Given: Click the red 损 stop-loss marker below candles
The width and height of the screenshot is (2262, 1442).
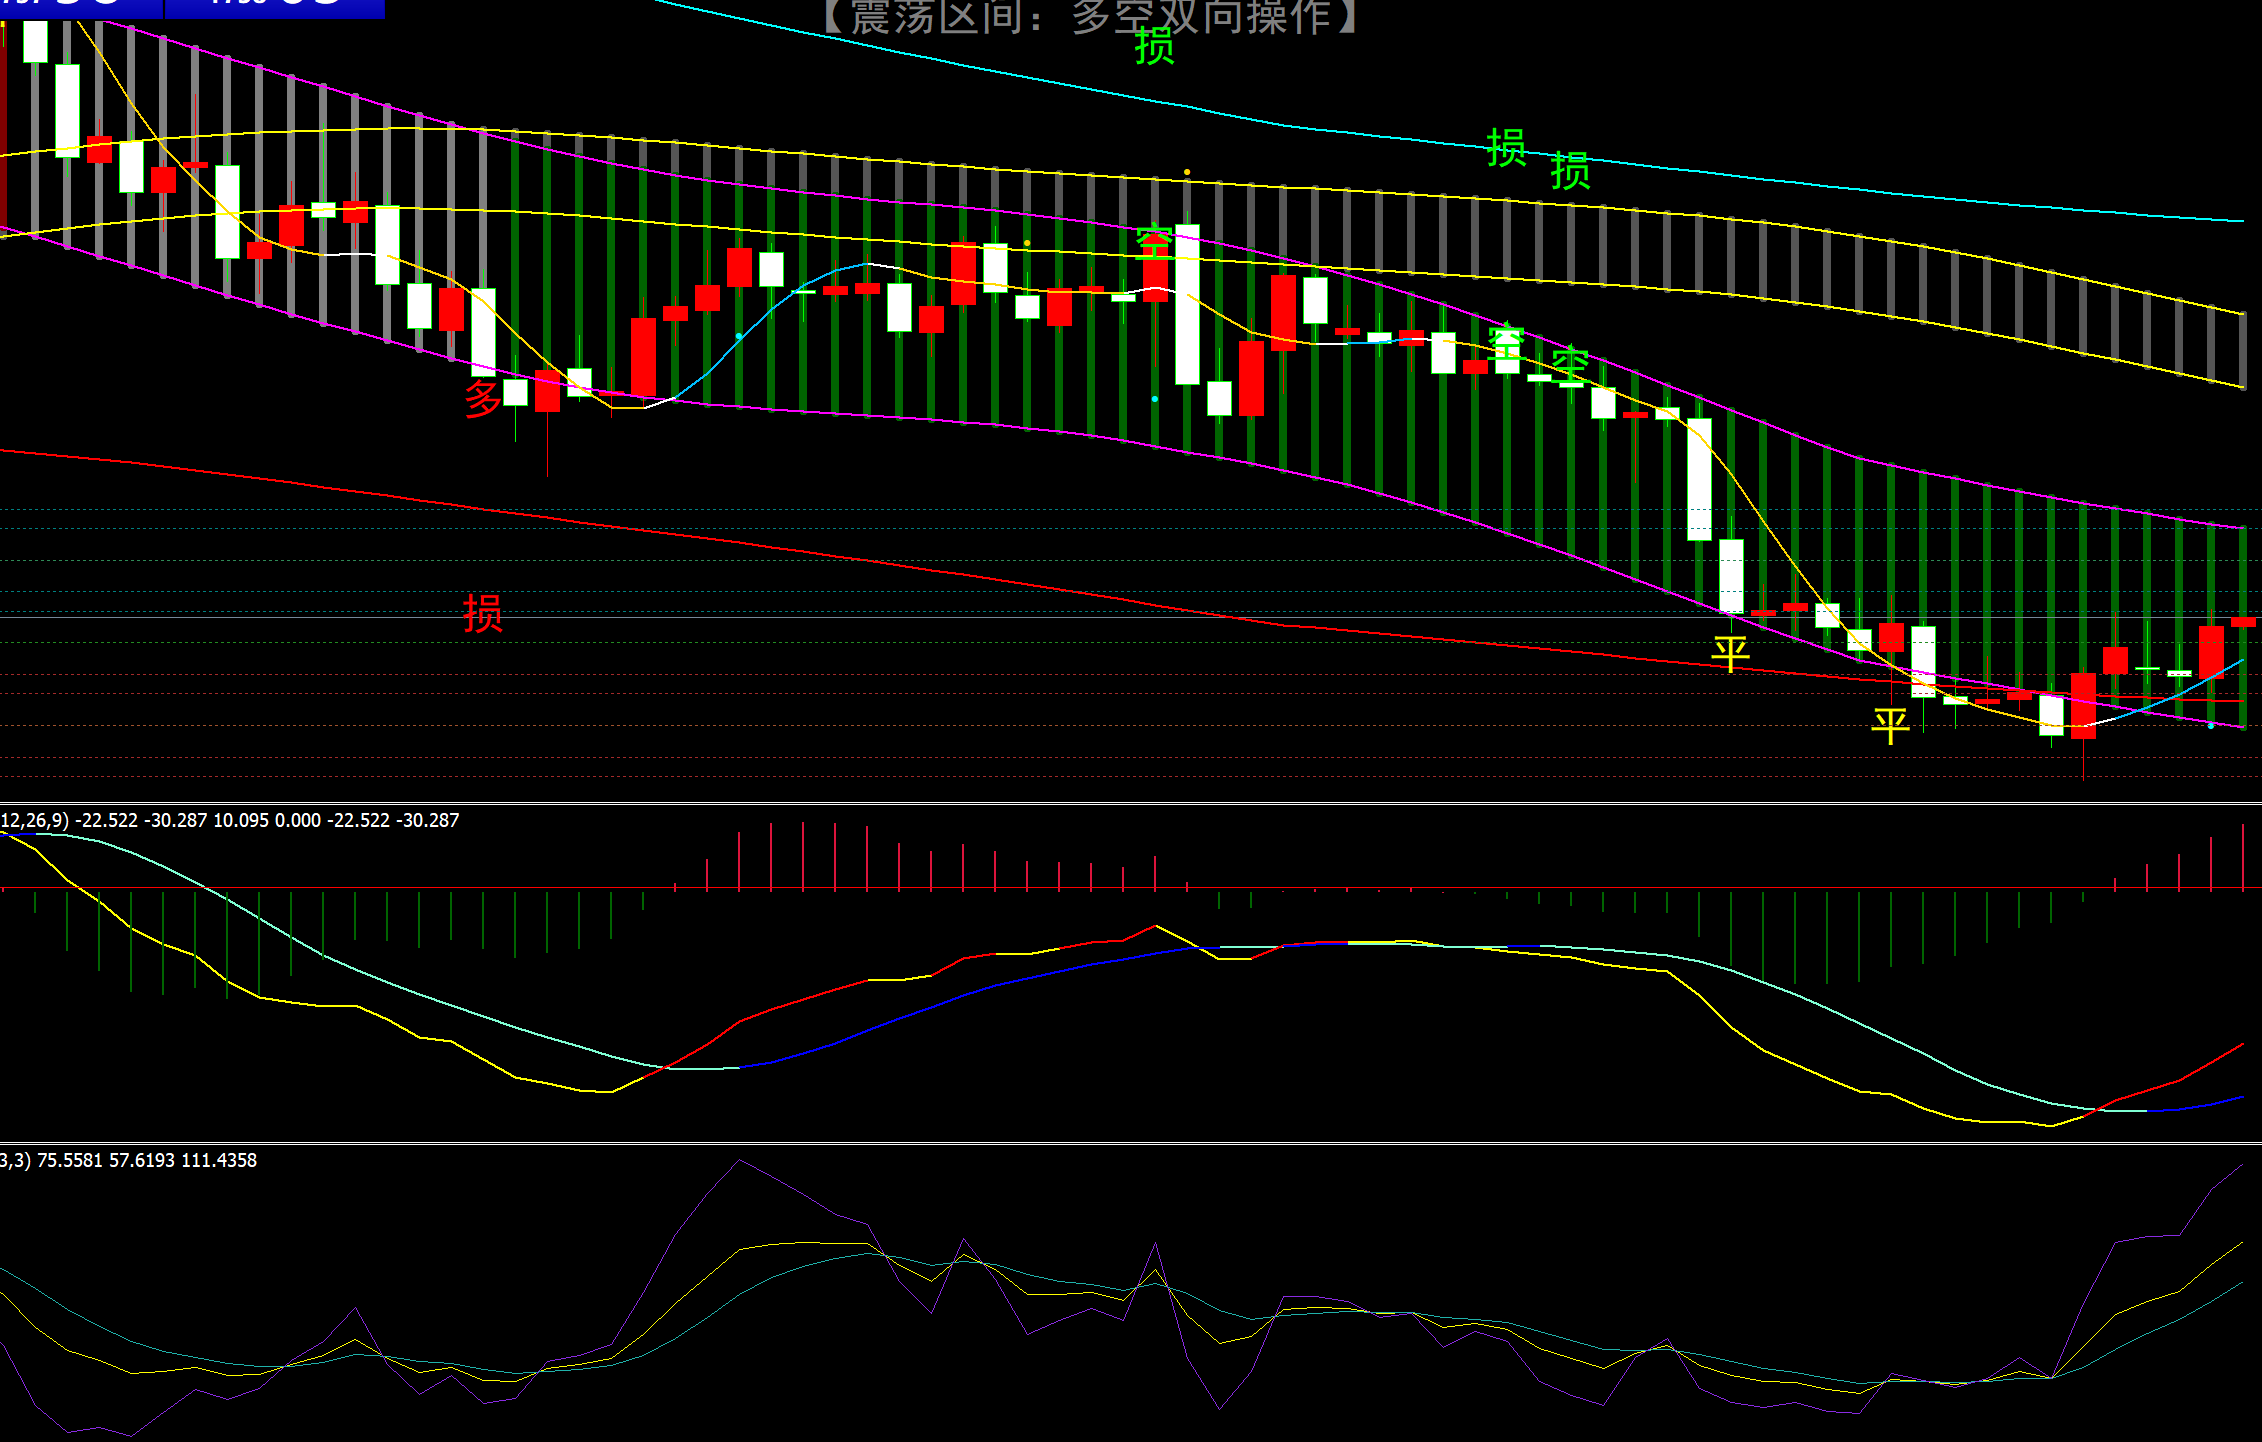Looking at the screenshot, I should pos(482,613).
